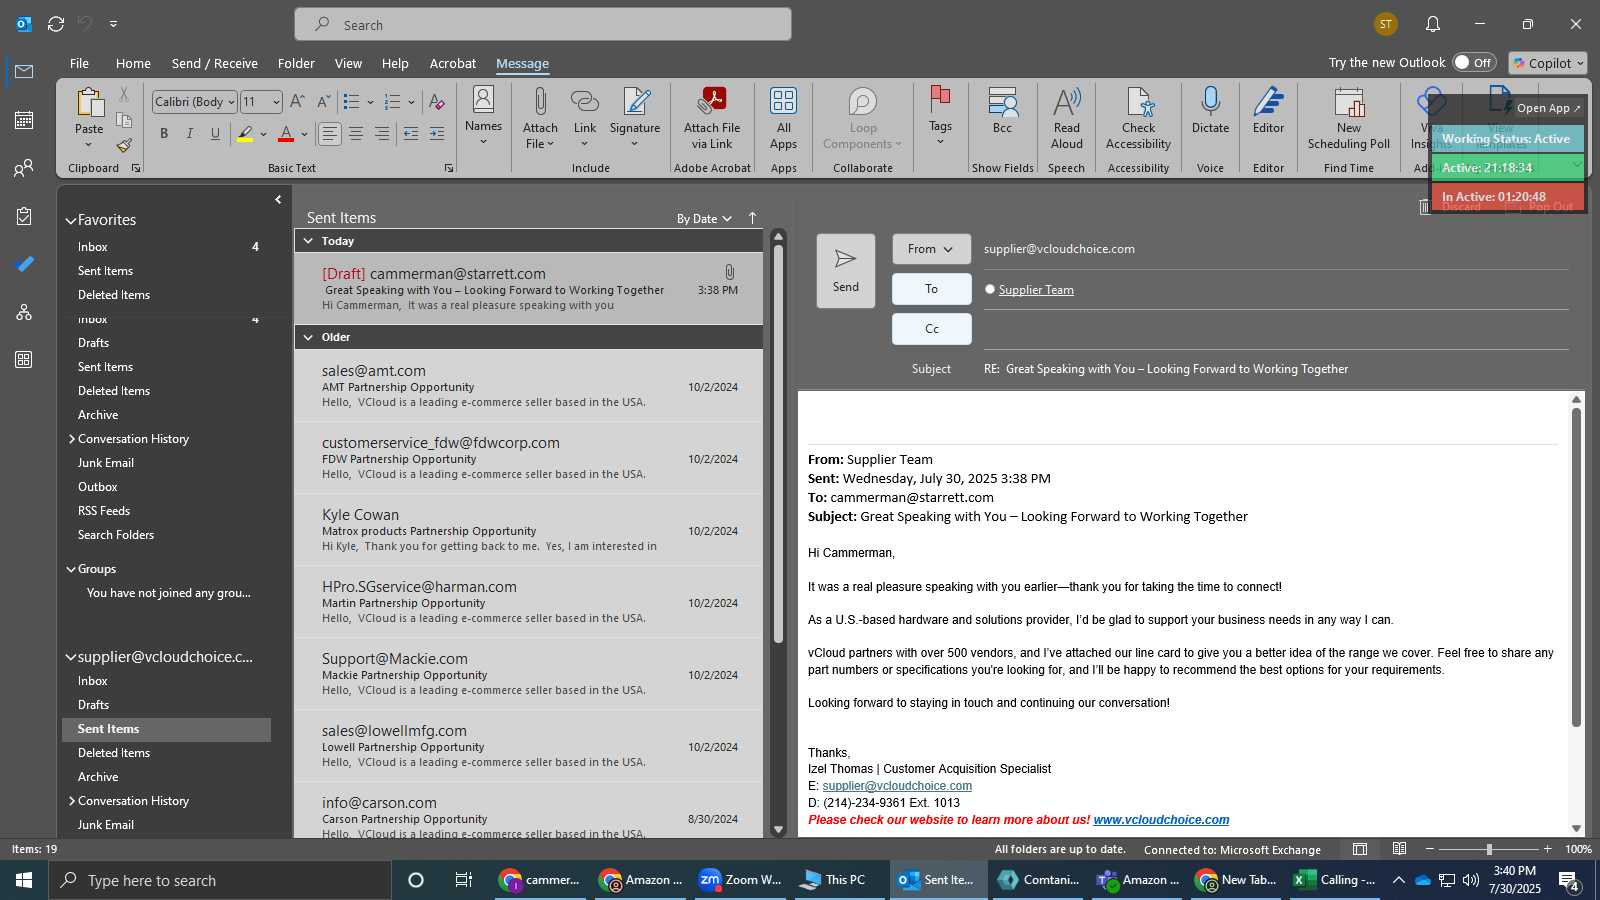Open By Date sort dropdown
Viewport: 1600px width, 900px height.
coord(704,219)
